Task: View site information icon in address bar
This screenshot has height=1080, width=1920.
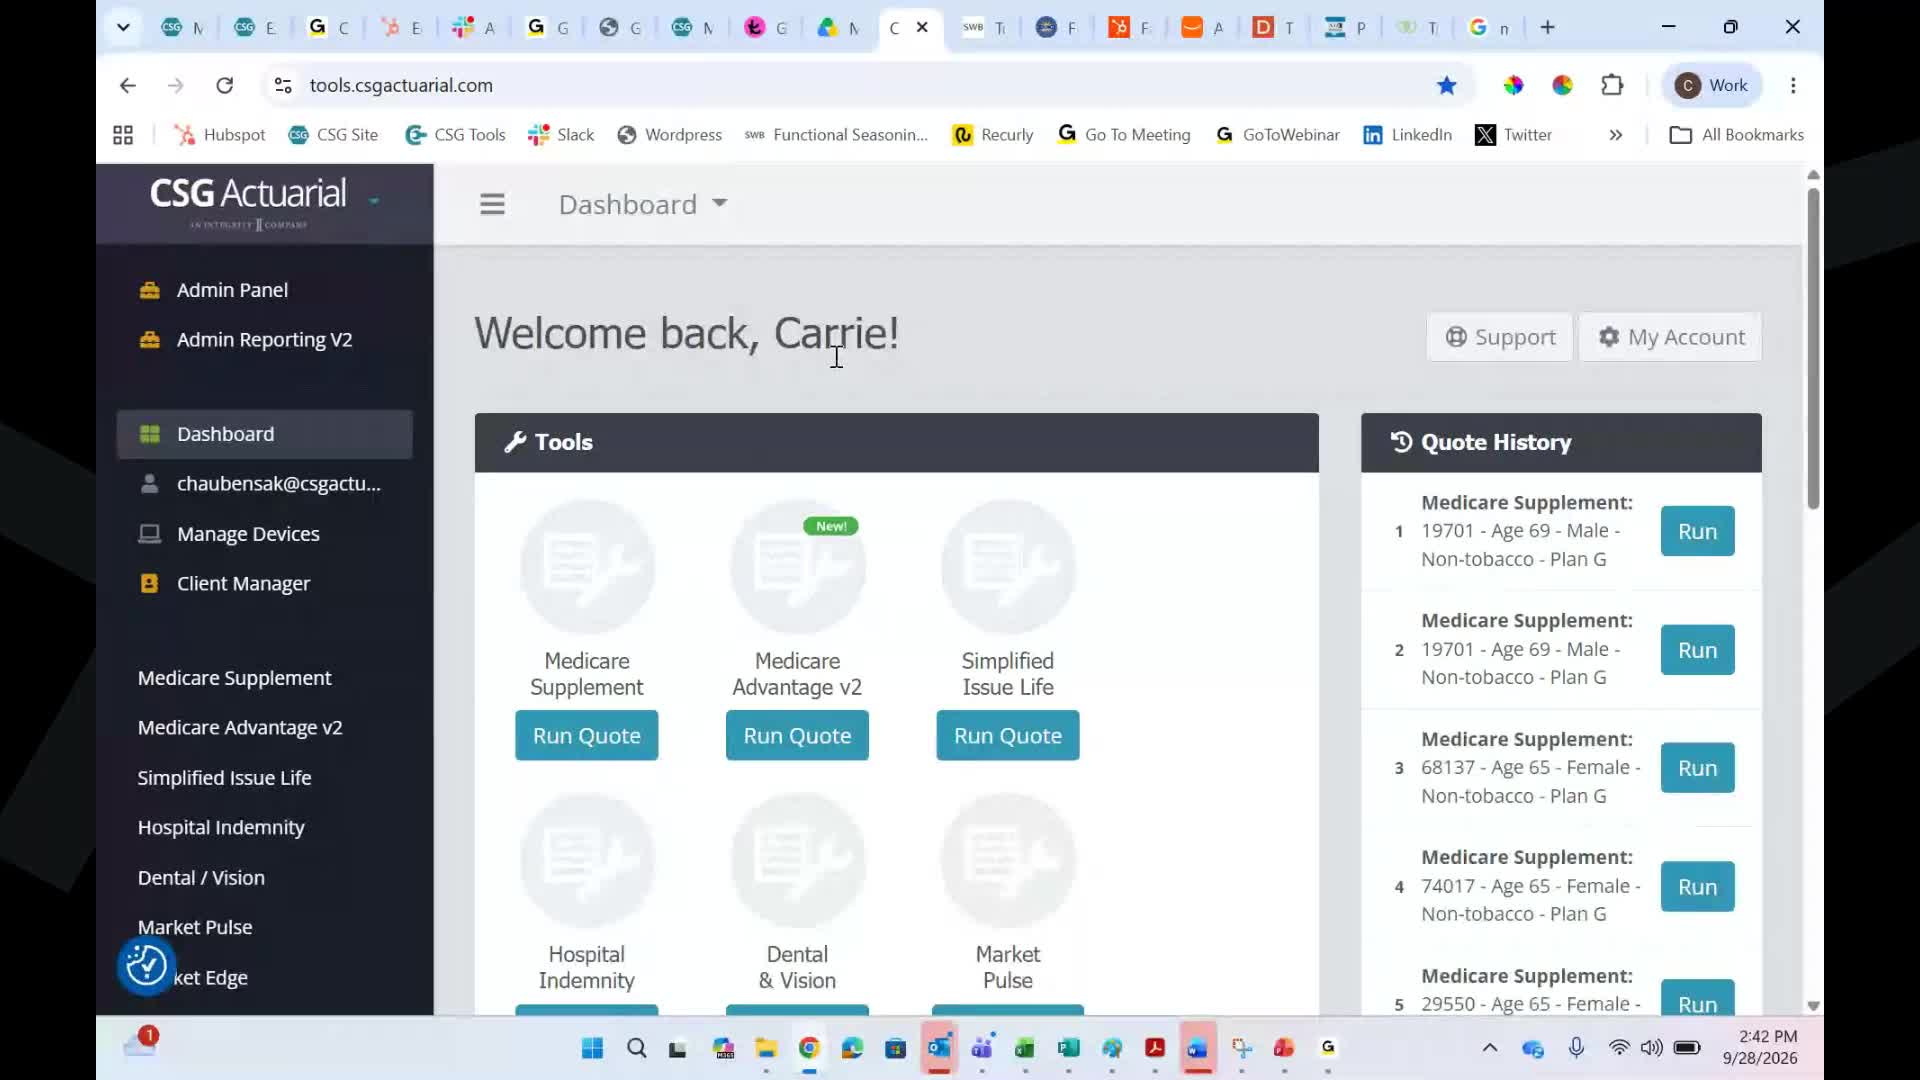Action: pos(283,85)
